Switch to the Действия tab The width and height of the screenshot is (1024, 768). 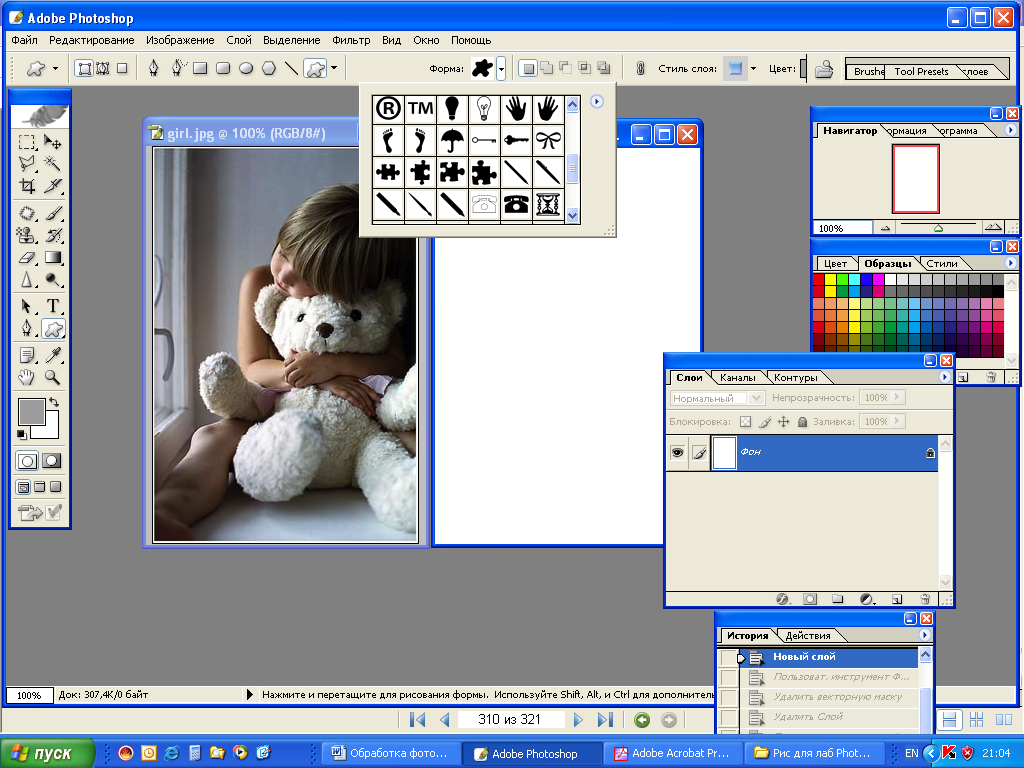pos(808,635)
